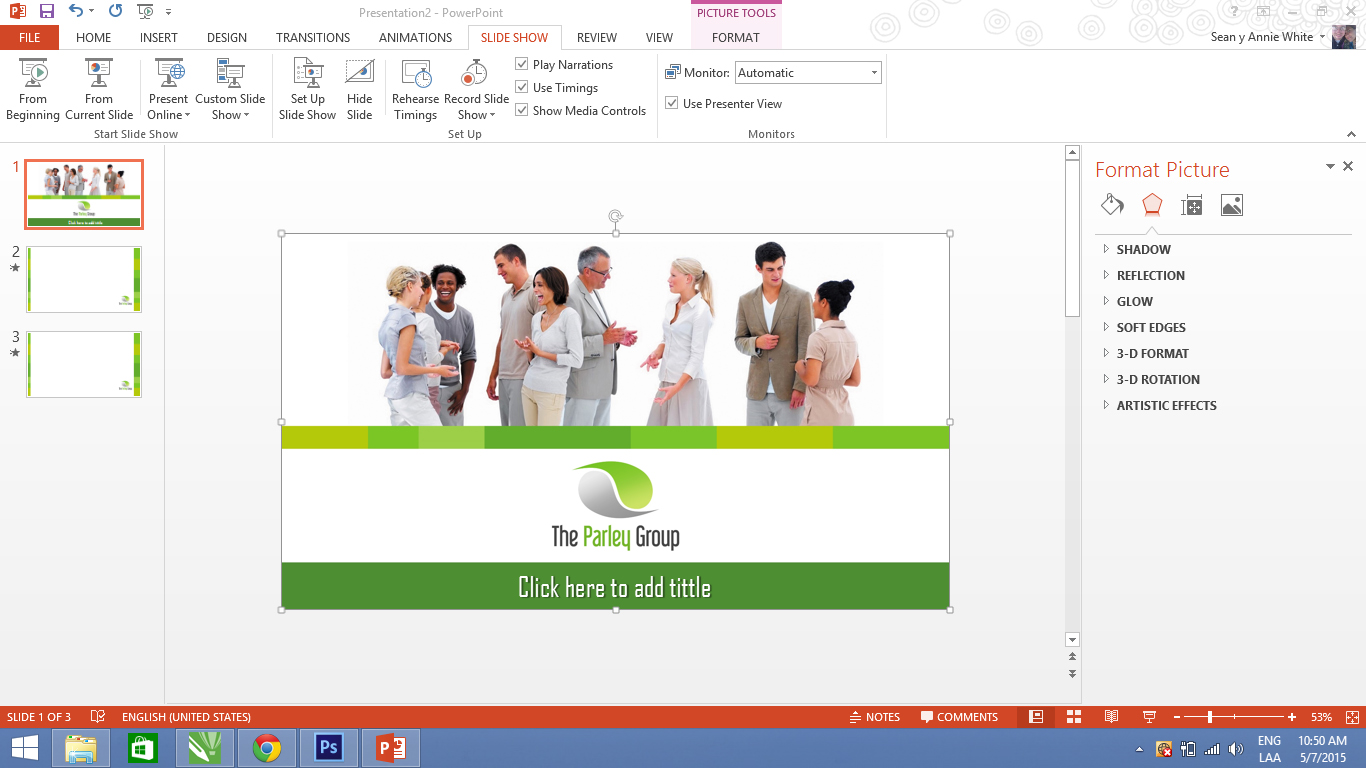The height and width of the screenshot is (768, 1366).
Task: Disable Use Presenter View checkbox
Action: click(x=672, y=103)
